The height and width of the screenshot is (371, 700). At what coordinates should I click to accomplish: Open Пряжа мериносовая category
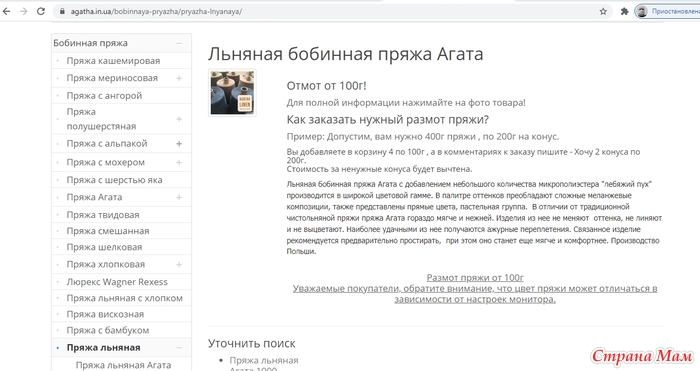click(x=112, y=78)
